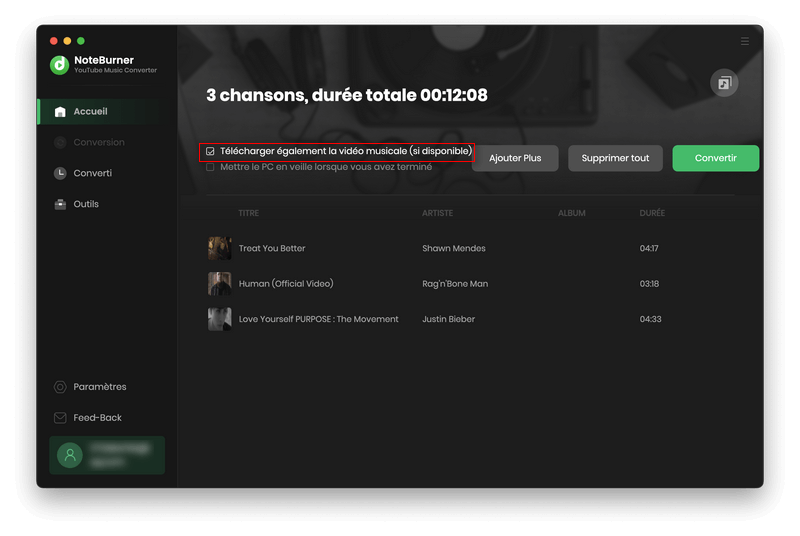Click the Accueil home icon
This screenshot has height=536, width=800.
(60, 112)
